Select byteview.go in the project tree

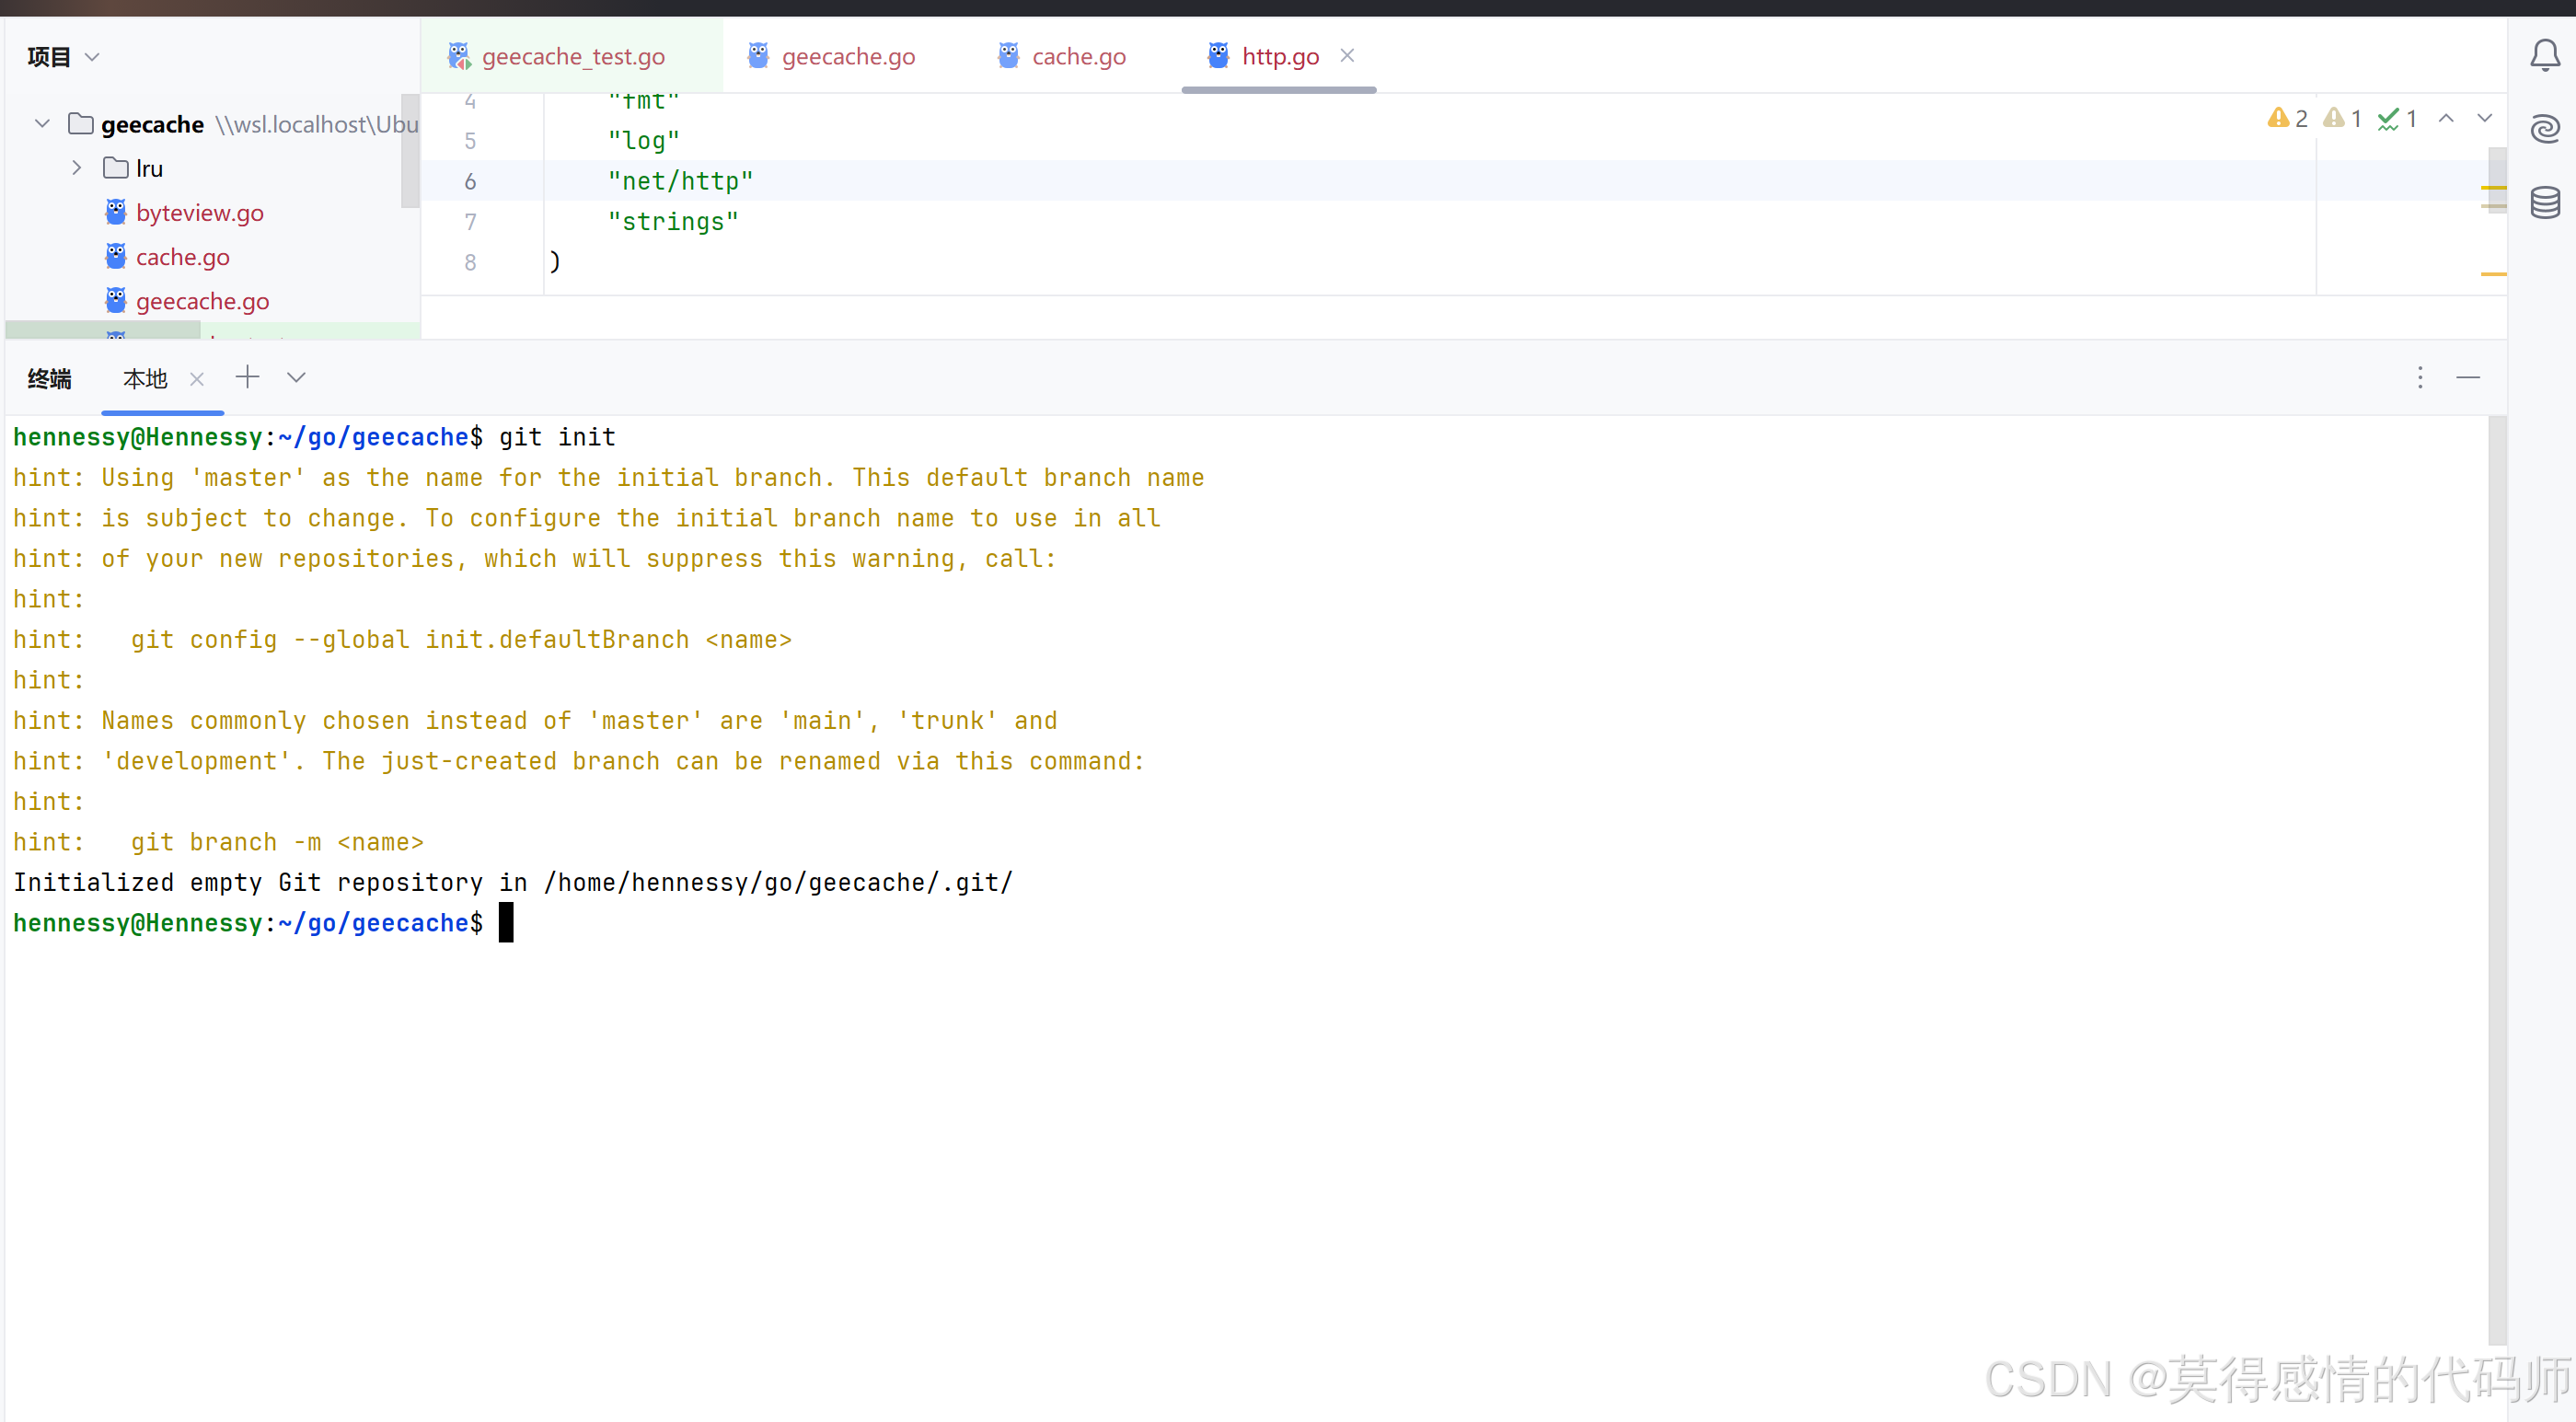click(199, 212)
